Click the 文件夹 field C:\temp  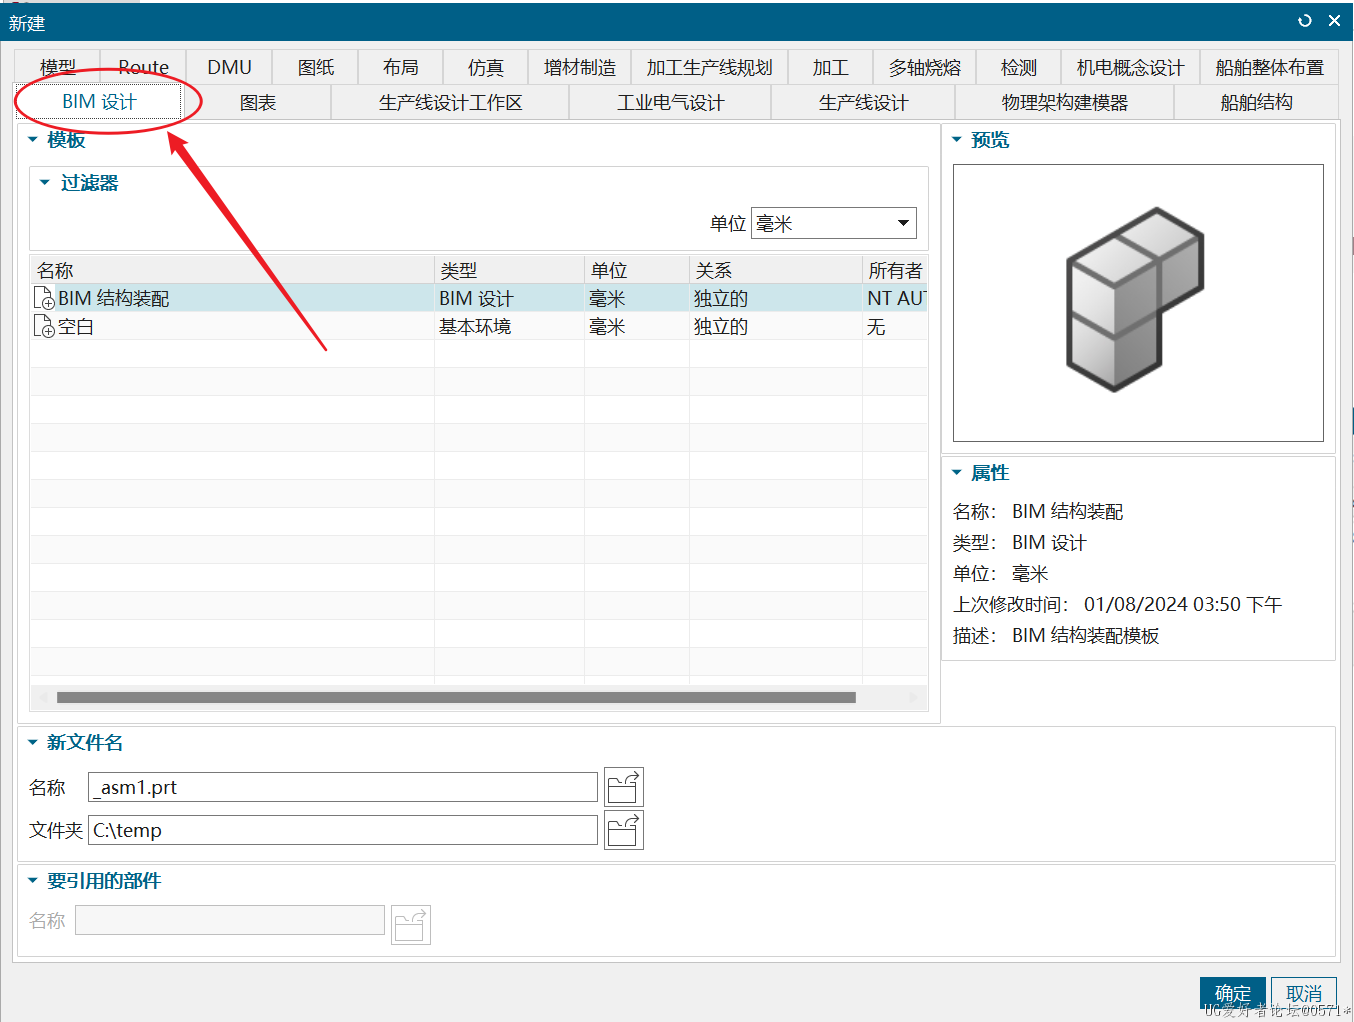tap(343, 830)
